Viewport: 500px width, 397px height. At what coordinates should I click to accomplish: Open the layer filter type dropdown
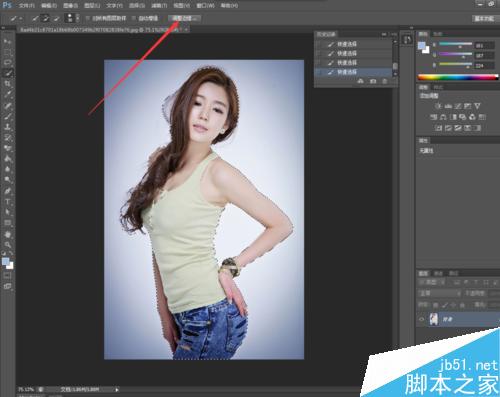click(x=432, y=282)
